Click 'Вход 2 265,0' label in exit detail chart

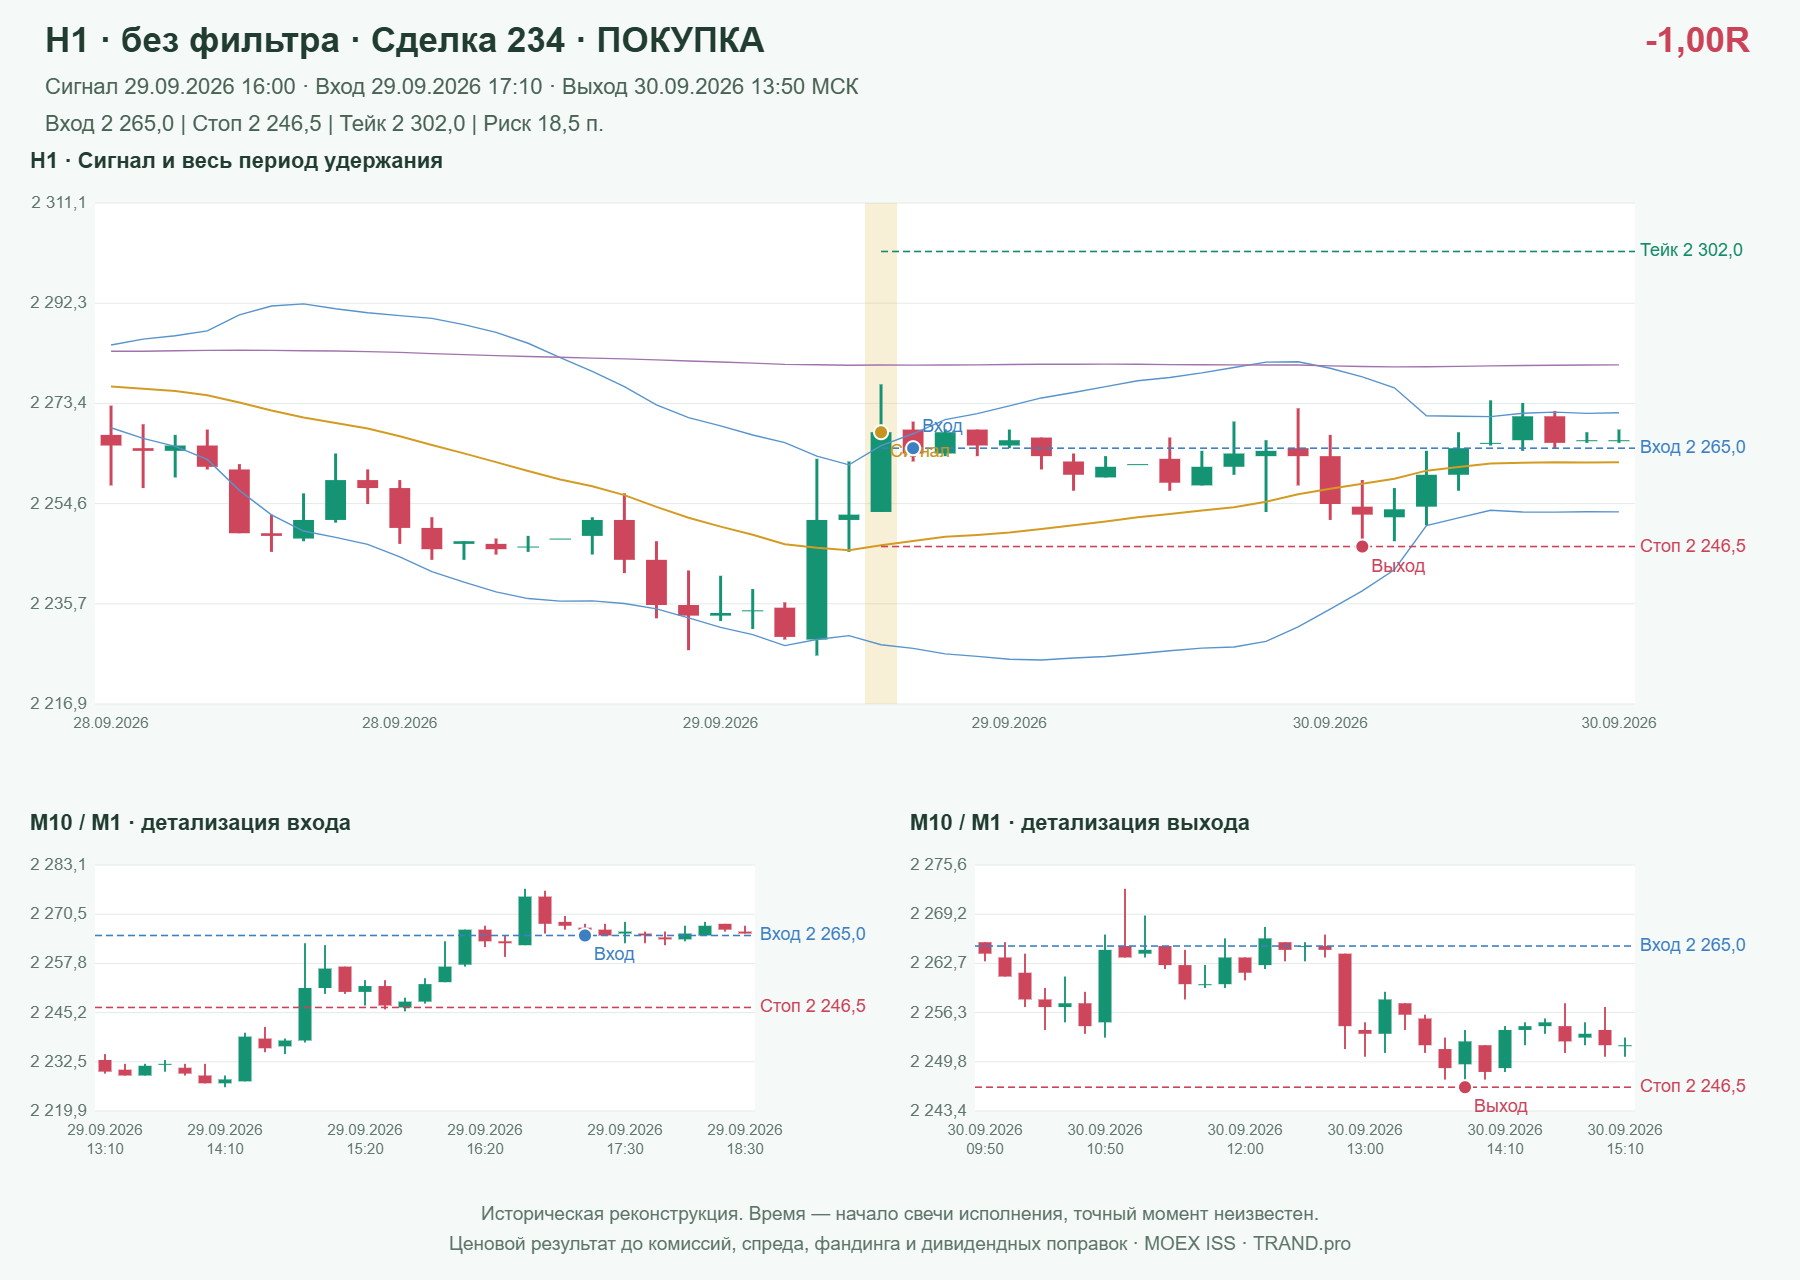(x=1692, y=945)
